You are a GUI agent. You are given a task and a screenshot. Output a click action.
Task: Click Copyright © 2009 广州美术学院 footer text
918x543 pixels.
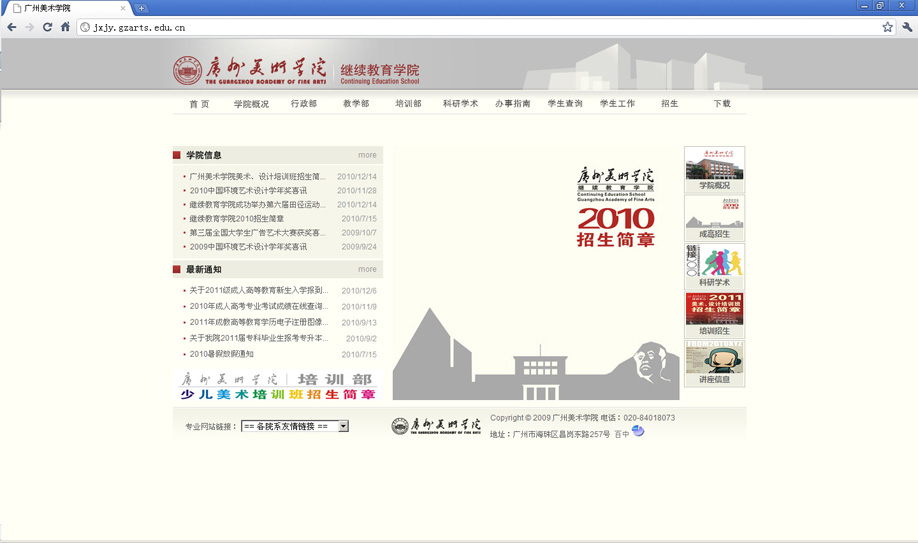(544, 418)
